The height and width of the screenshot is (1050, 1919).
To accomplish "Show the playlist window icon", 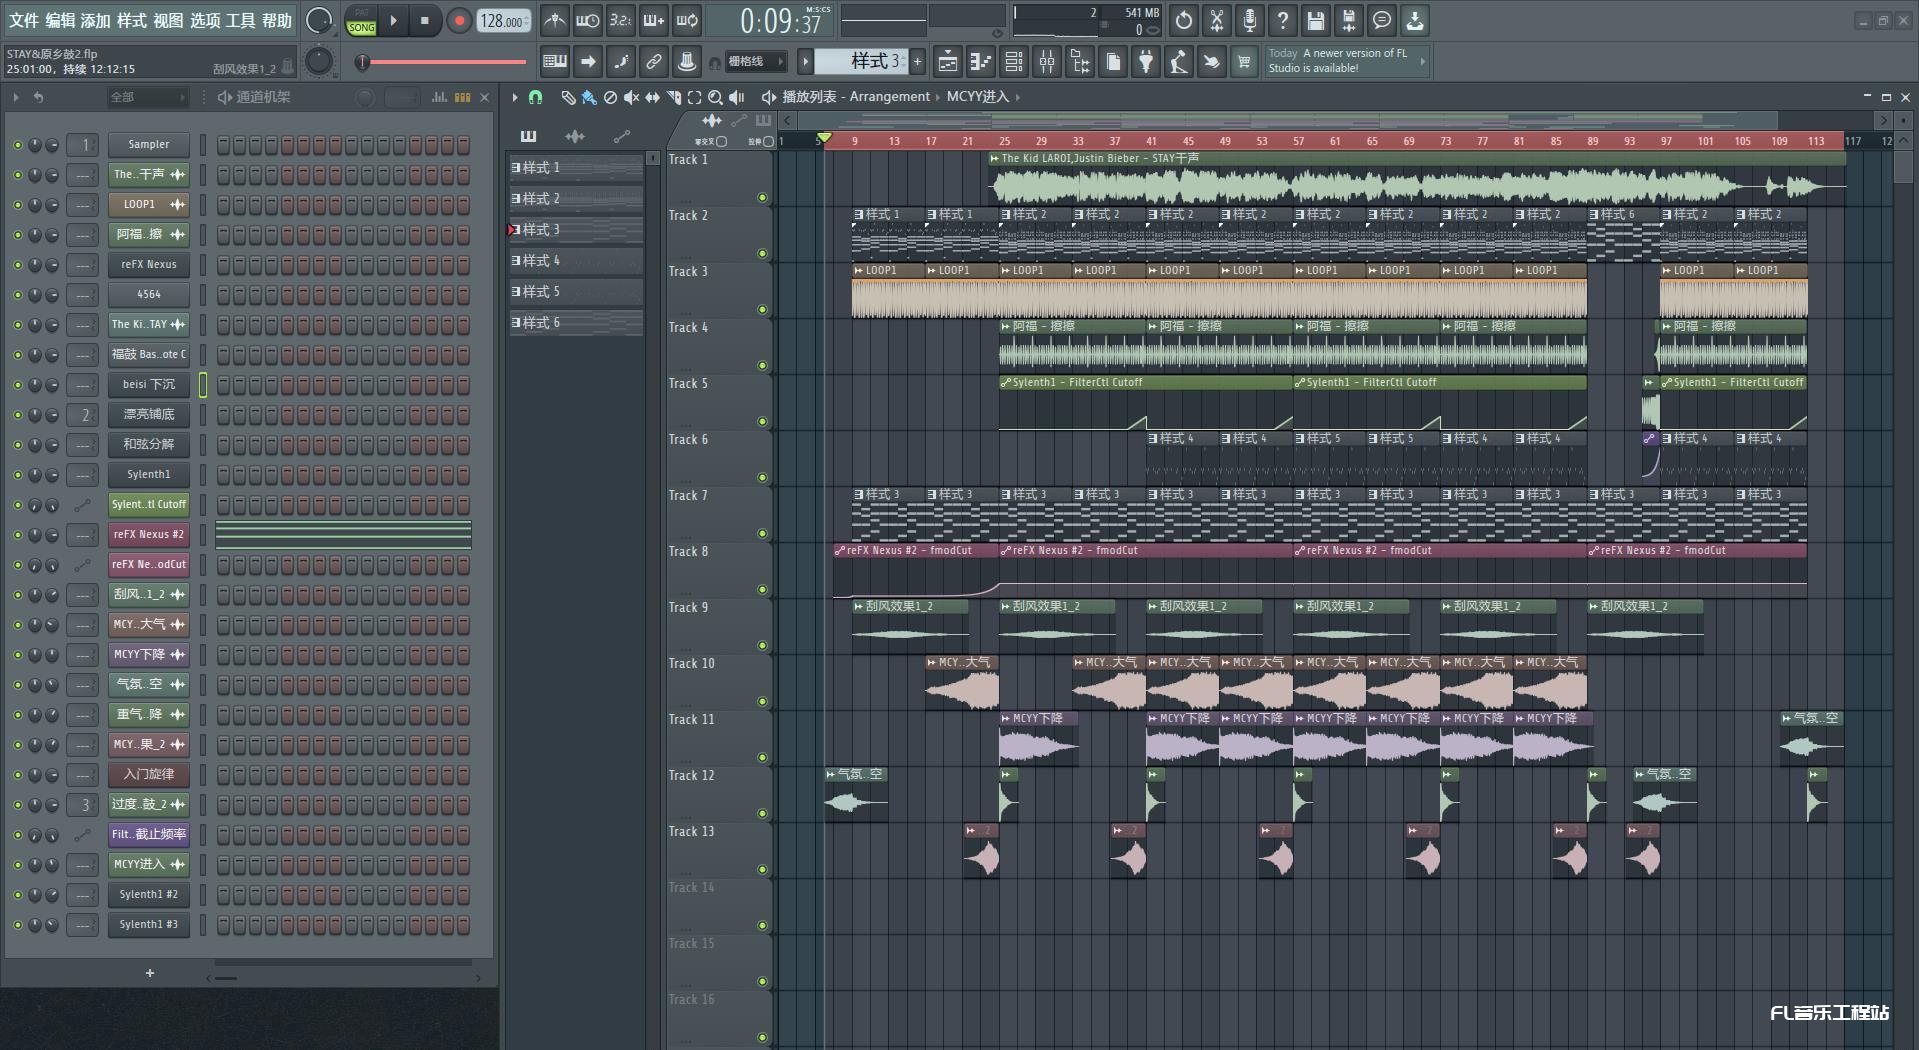I will click(948, 62).
